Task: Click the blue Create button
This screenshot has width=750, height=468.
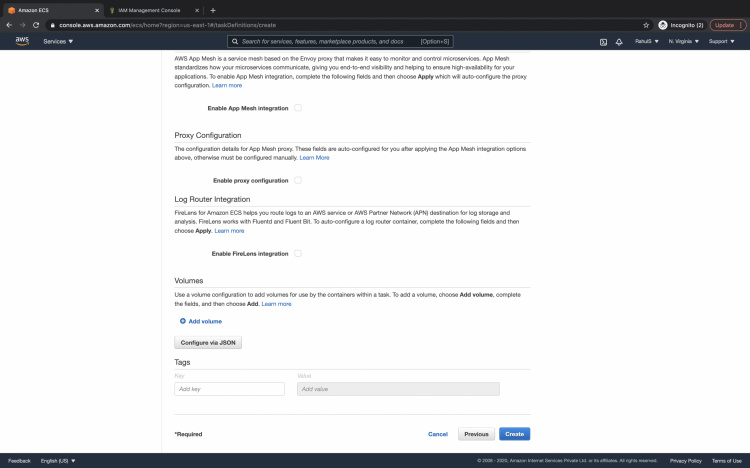Action: click(x=514, y=434)
